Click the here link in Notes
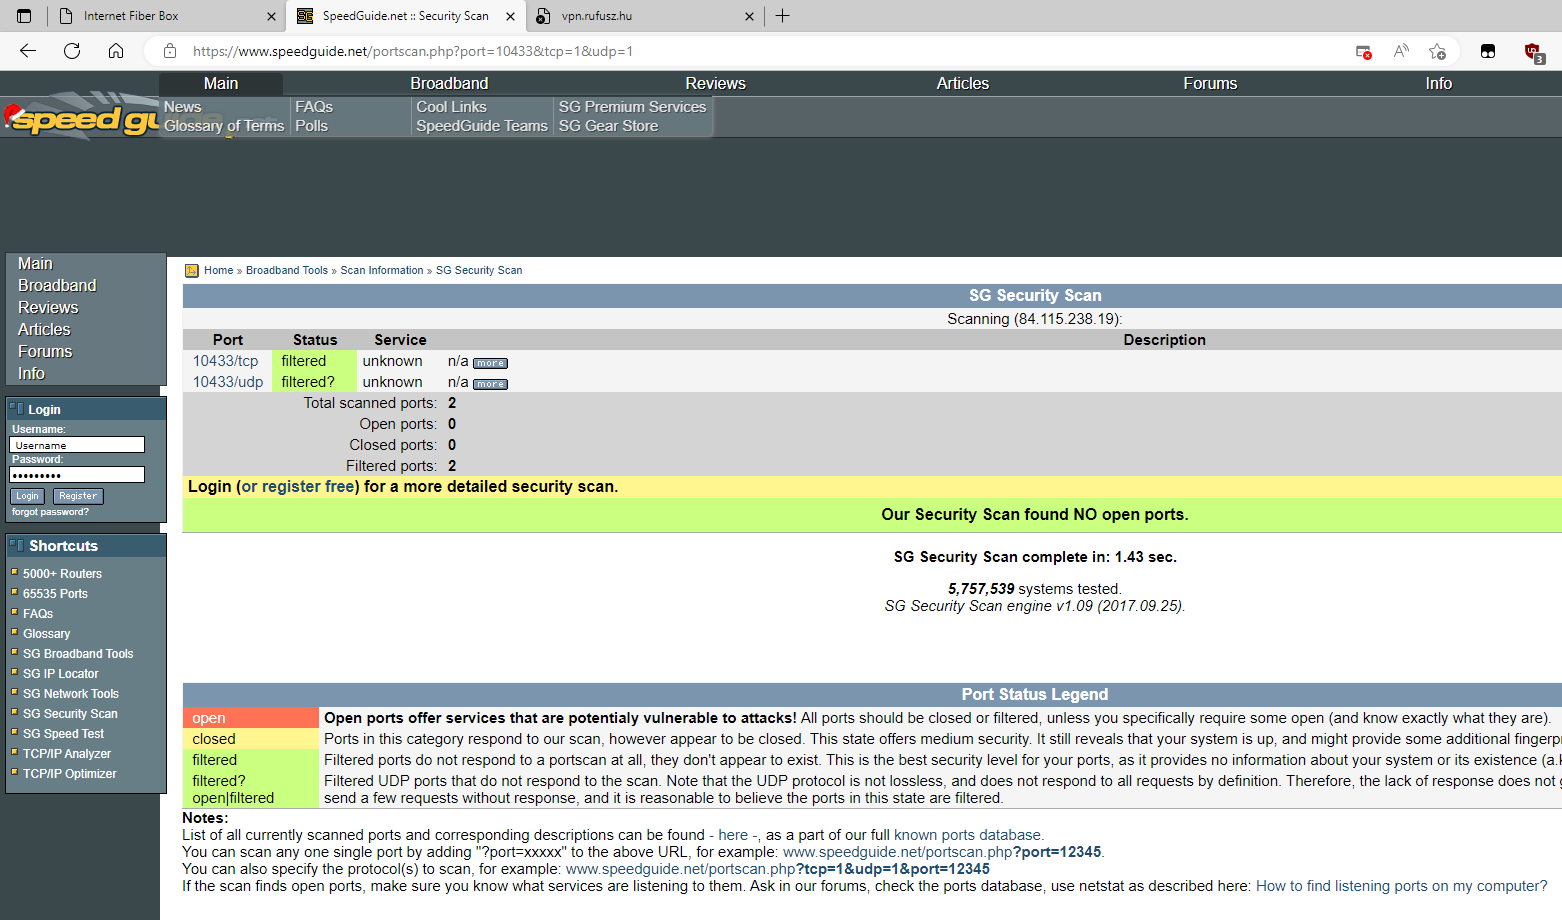 click(x=733, y=835)
